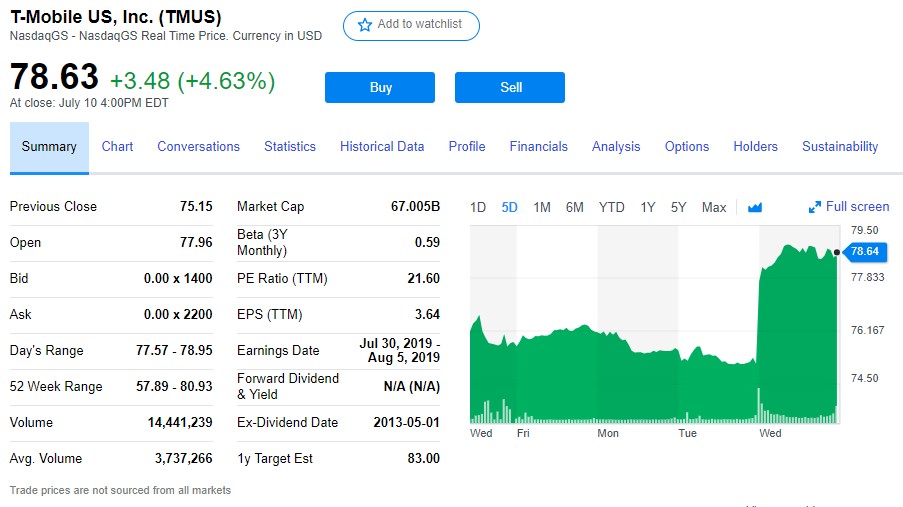Click the 74.50 price axis label
This screenshot has height=507, width=903.
pos(864,378)
